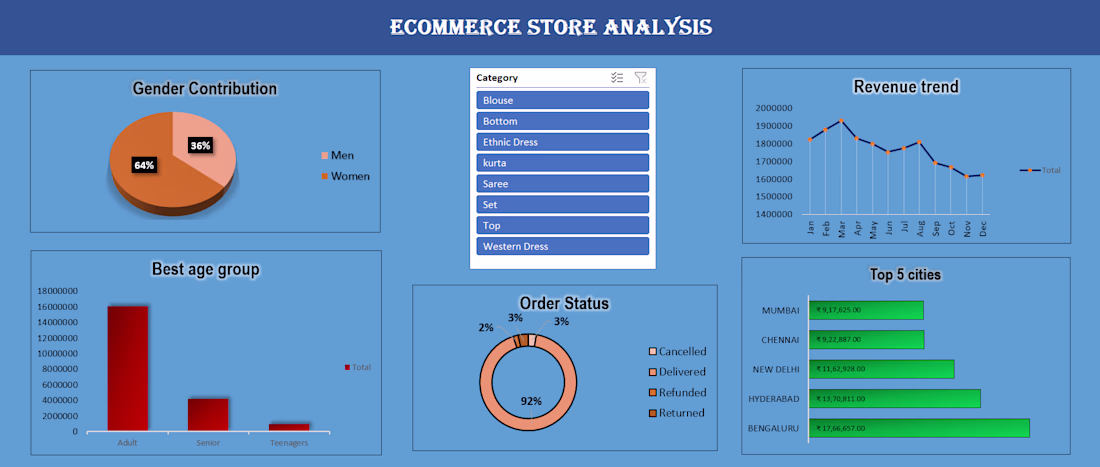
Task: Click Total legend in age group chart
Action: 358,367
